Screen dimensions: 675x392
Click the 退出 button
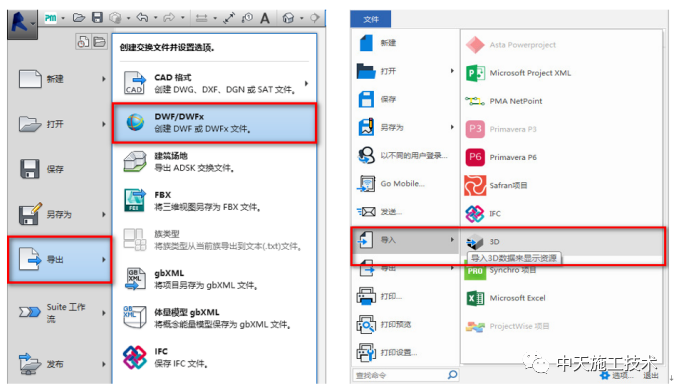(x=651, y=376)
